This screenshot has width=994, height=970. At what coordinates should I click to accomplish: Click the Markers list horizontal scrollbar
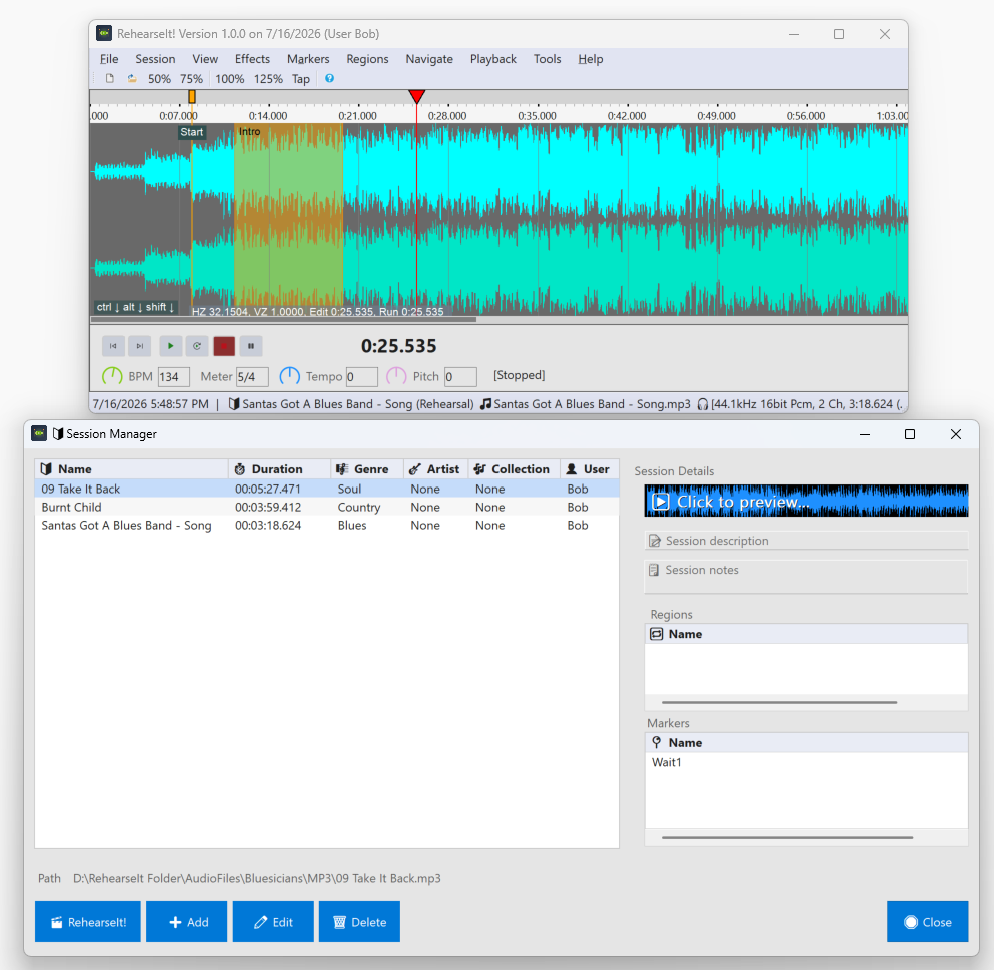[787, 837]
